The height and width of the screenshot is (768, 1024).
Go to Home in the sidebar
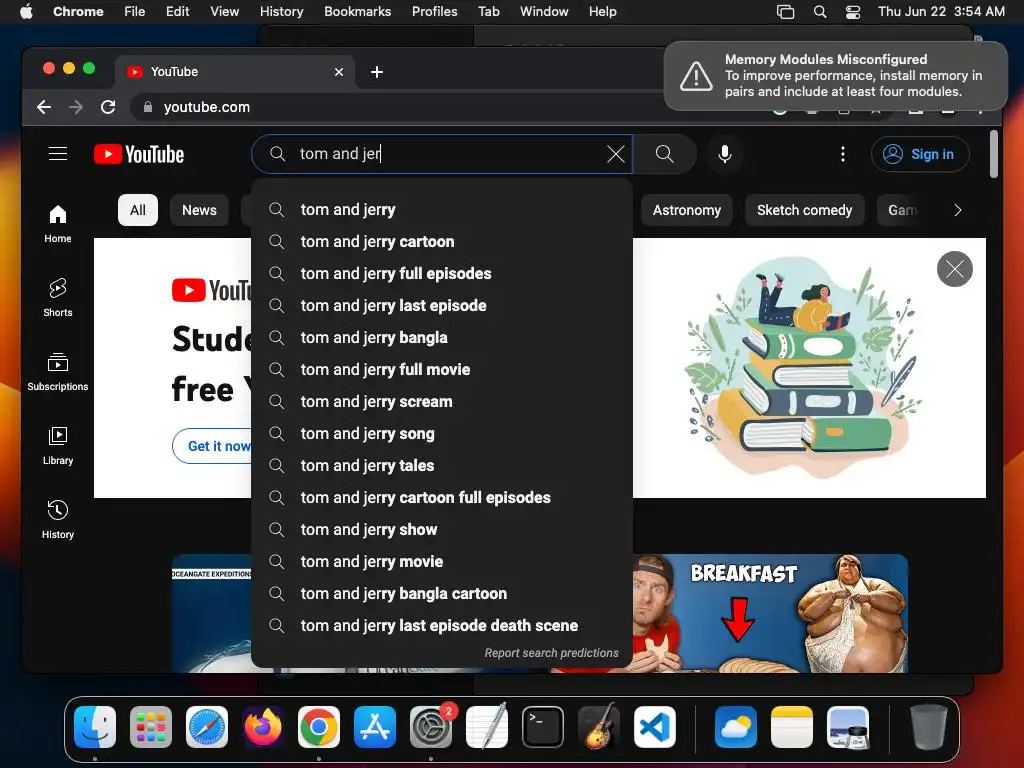(x=58, y=224)
